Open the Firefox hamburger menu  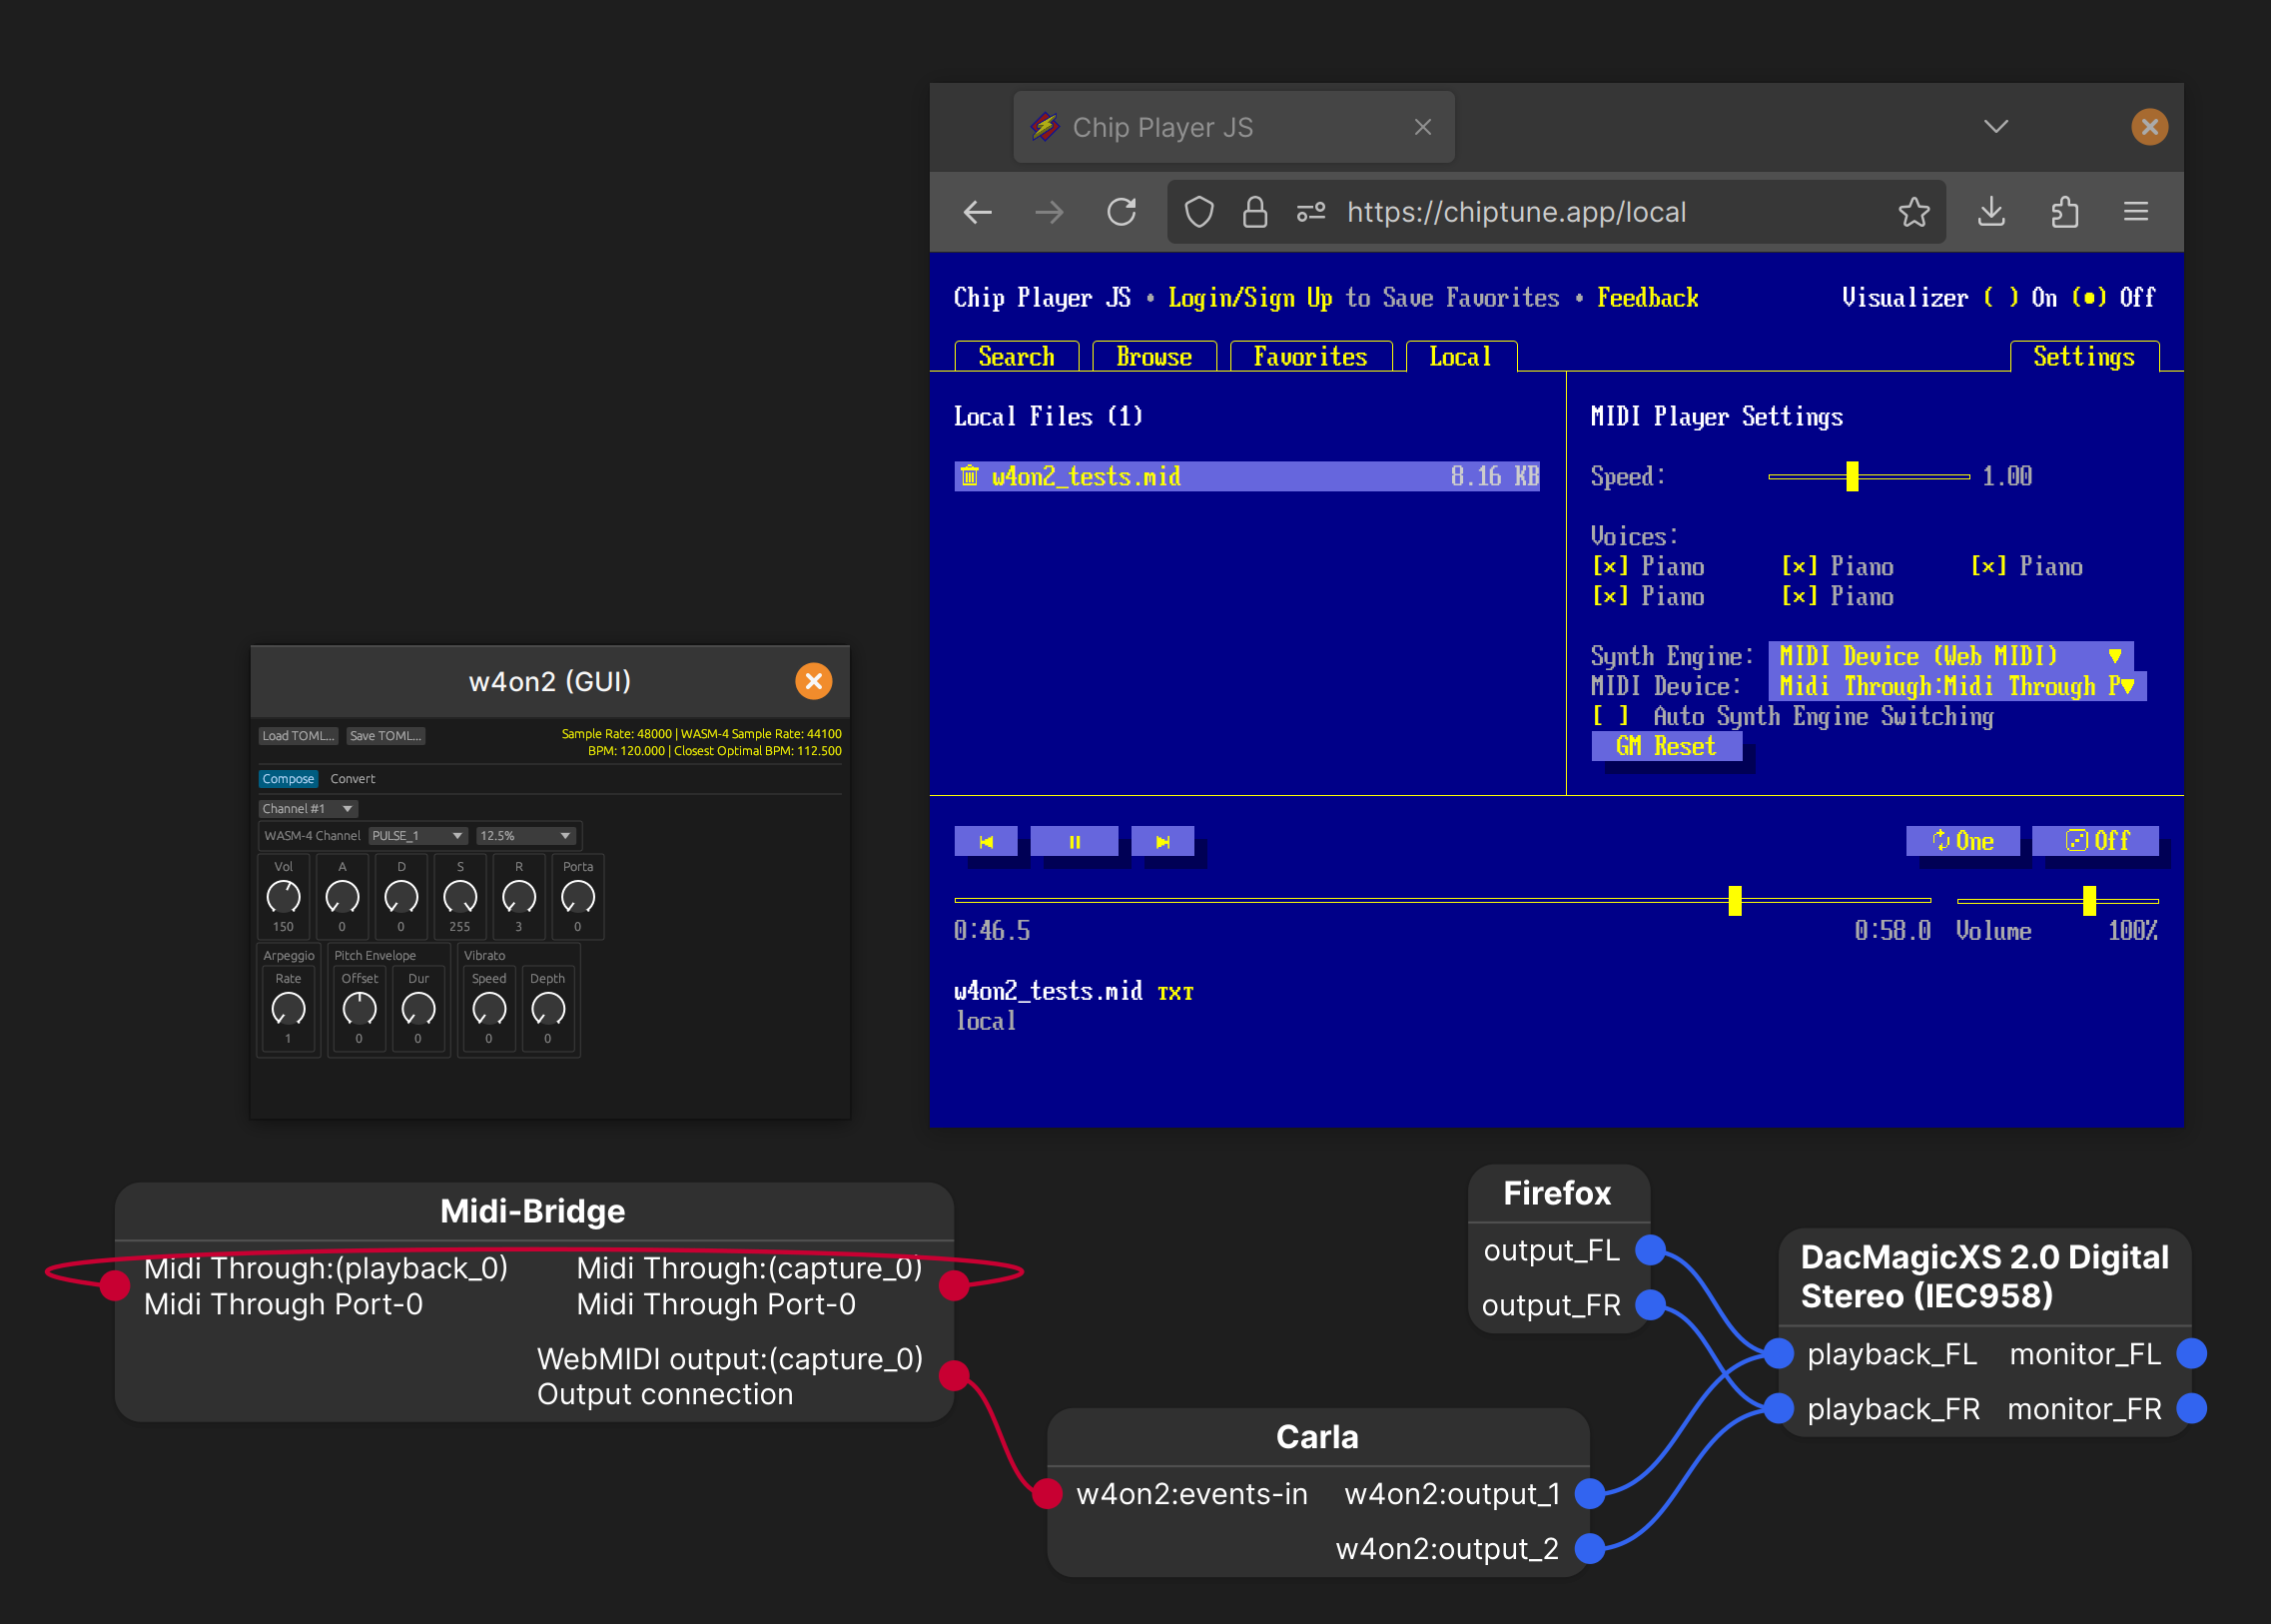point(2136,212)
